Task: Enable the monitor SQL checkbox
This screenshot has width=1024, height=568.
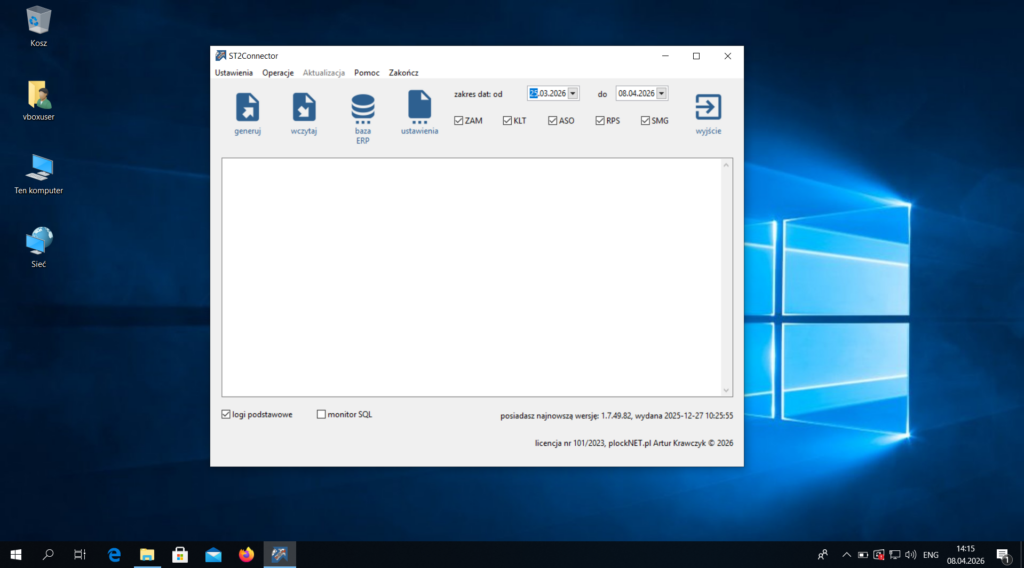Action: (x=321, y=414)
